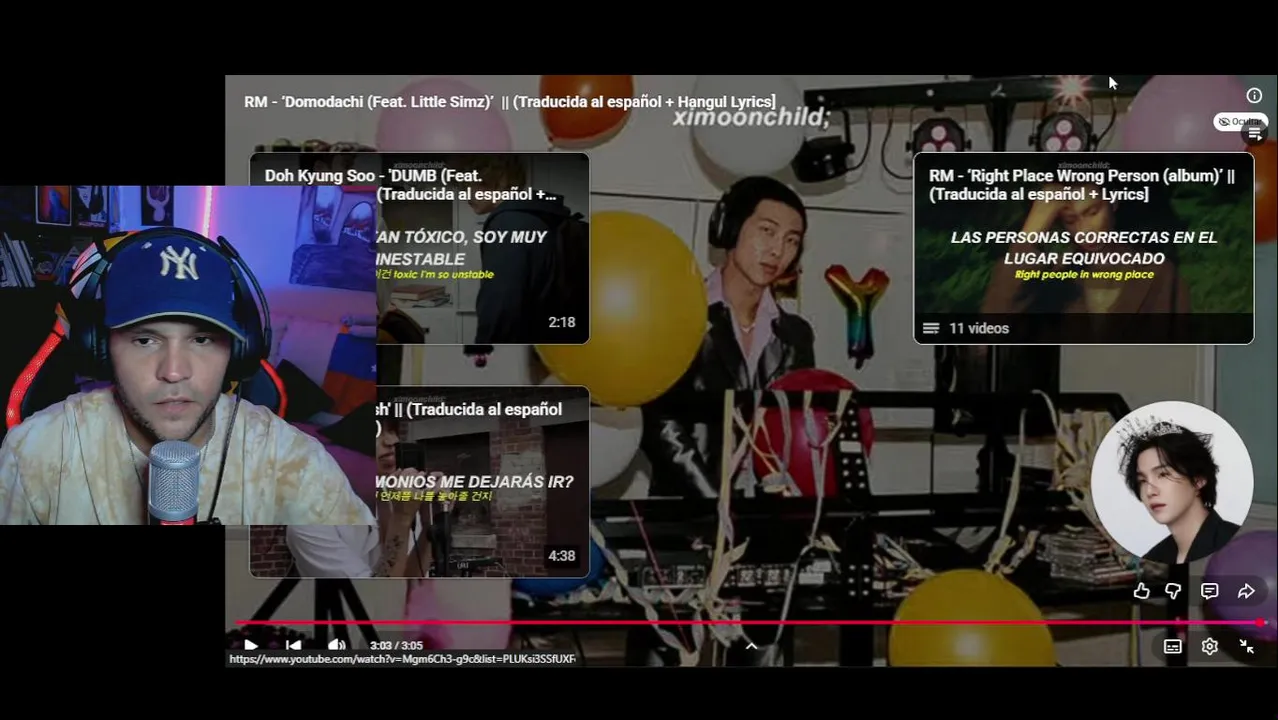This screenshot has height=720, width=1278.
Task: Click the circular channel avatar with the crown
Action: click(1172, 482)
